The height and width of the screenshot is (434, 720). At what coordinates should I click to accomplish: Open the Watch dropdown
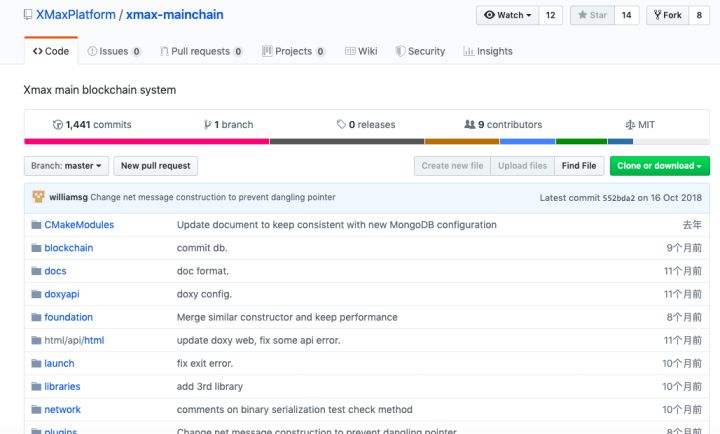[507, 15]
